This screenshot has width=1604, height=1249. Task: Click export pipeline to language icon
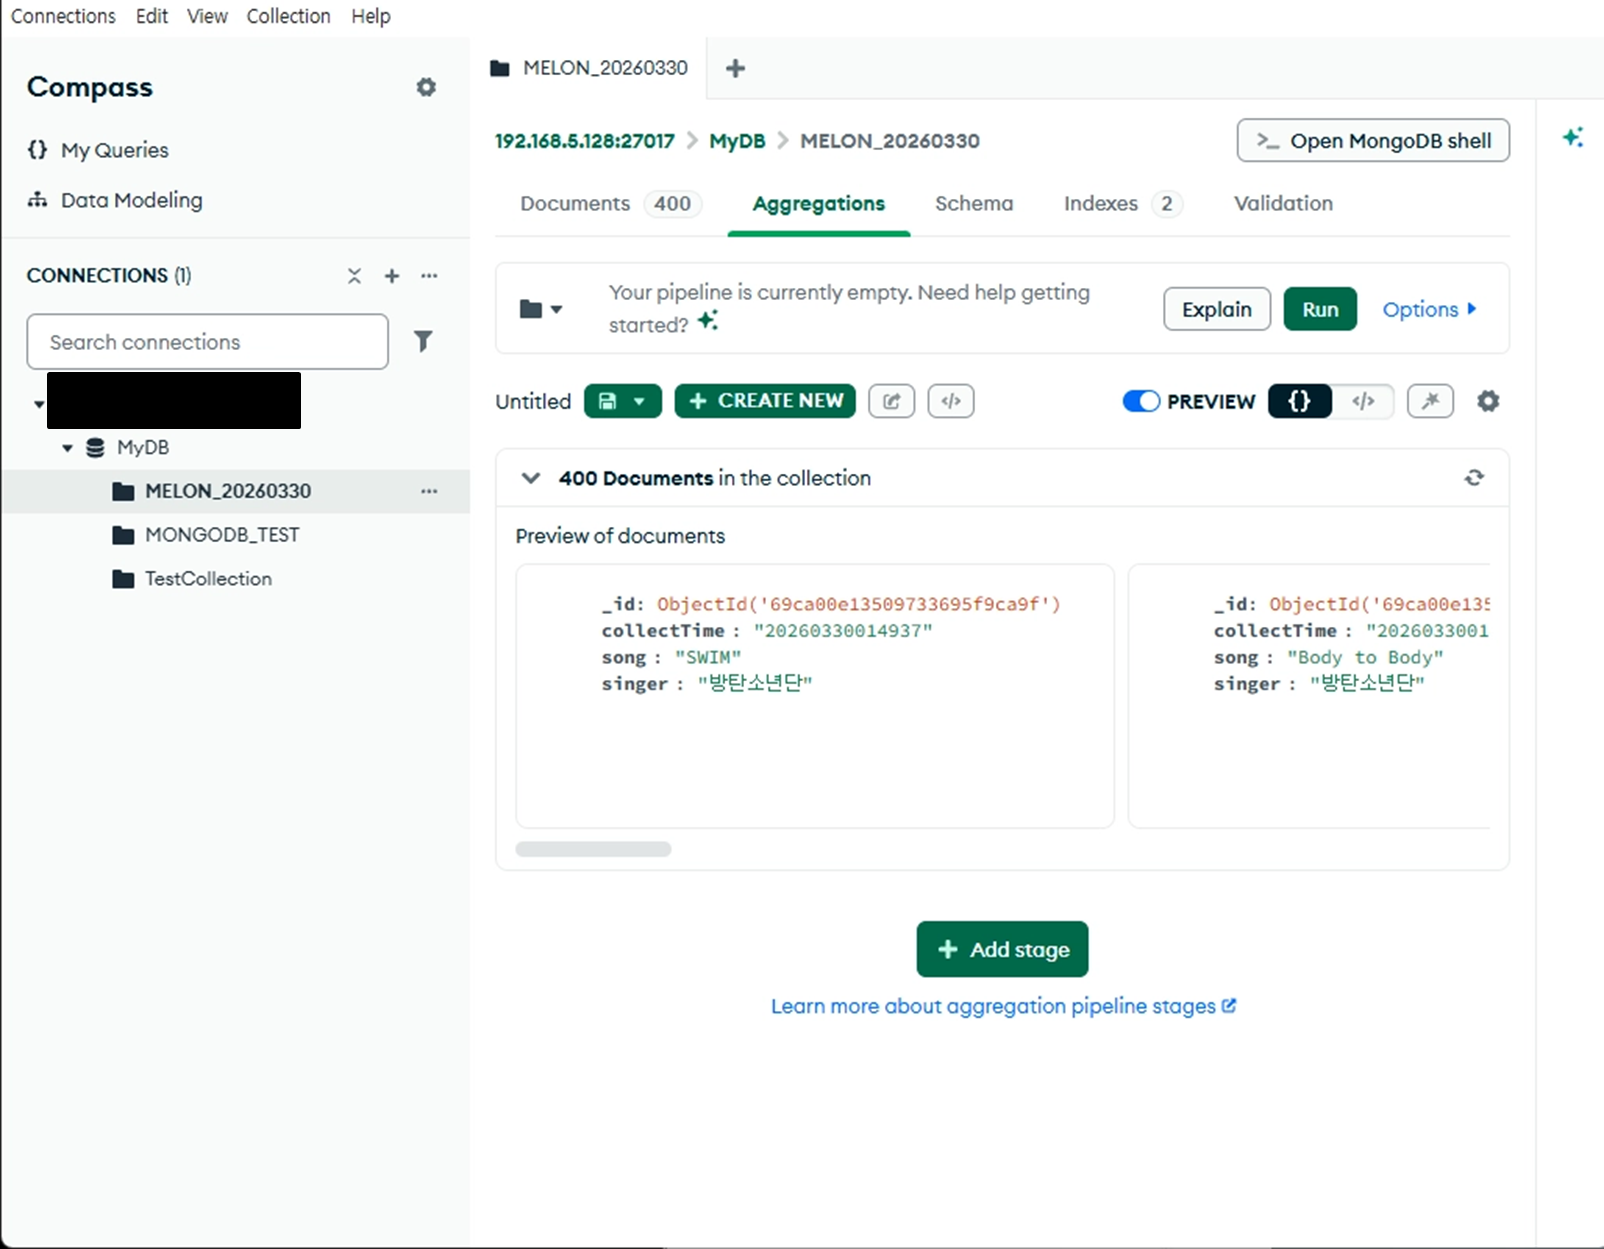click(x=951, y=401)
